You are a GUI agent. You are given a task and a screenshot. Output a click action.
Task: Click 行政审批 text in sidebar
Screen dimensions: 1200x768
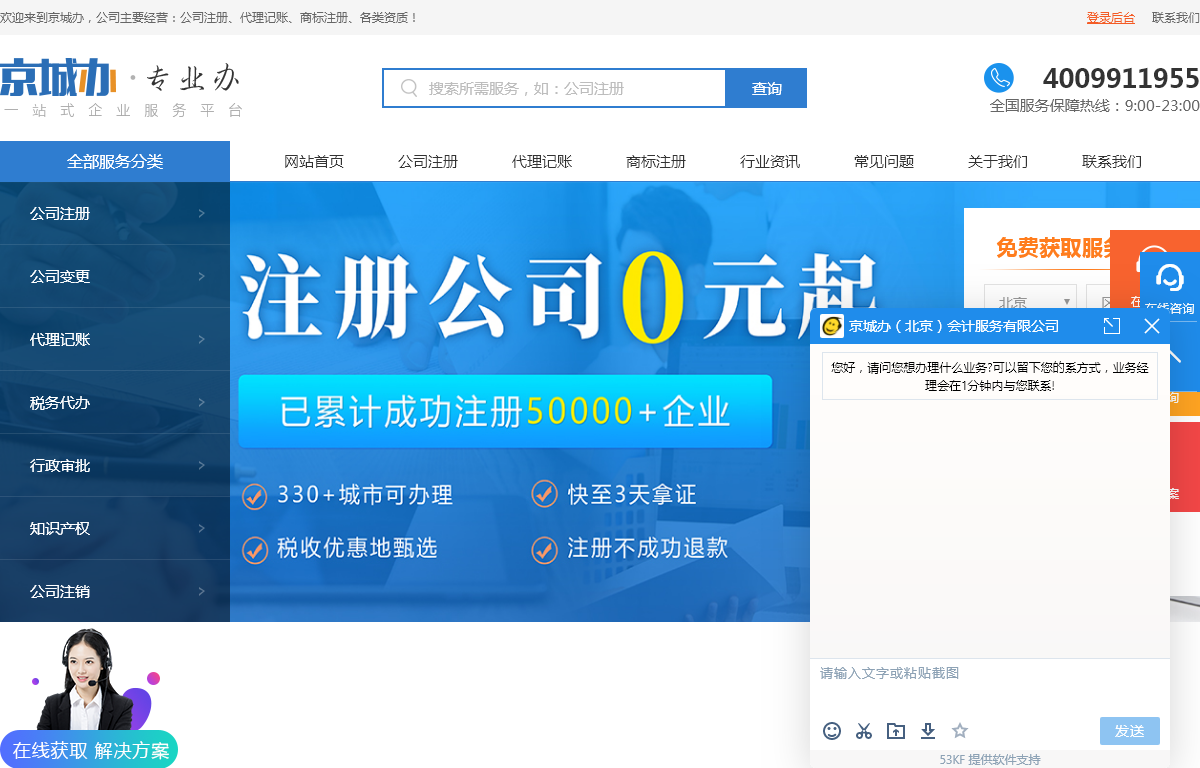(60, 465)
